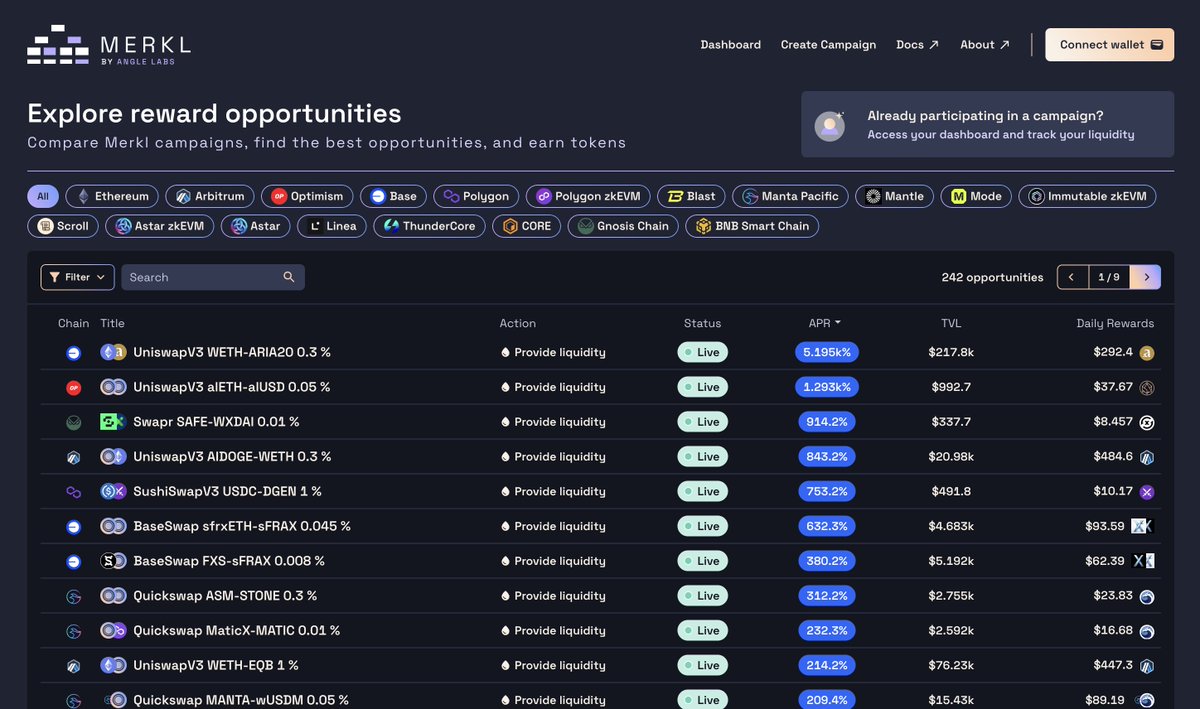The width and height of the screenshot is (1200, 709).
Task: Select the Mode chain chip
Action: [x=976, y=196]
